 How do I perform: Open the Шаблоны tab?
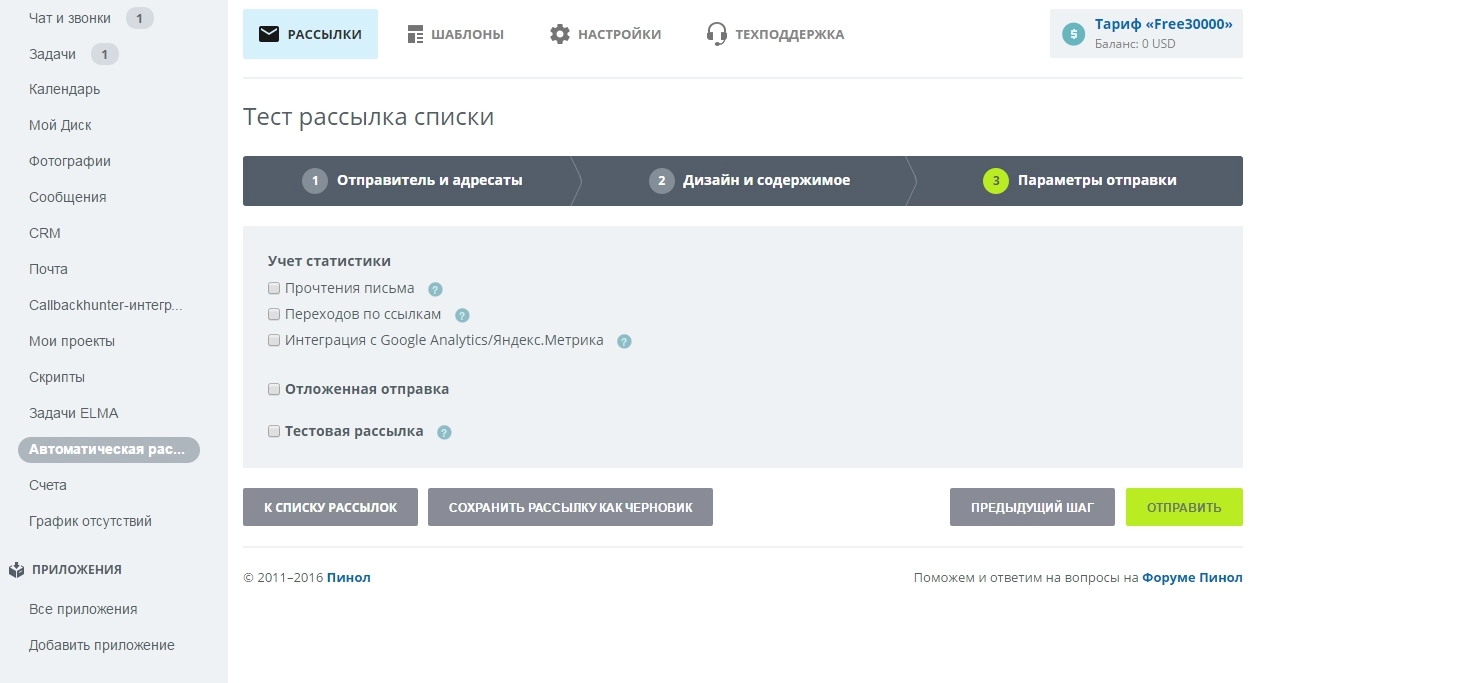coord(455,34)
